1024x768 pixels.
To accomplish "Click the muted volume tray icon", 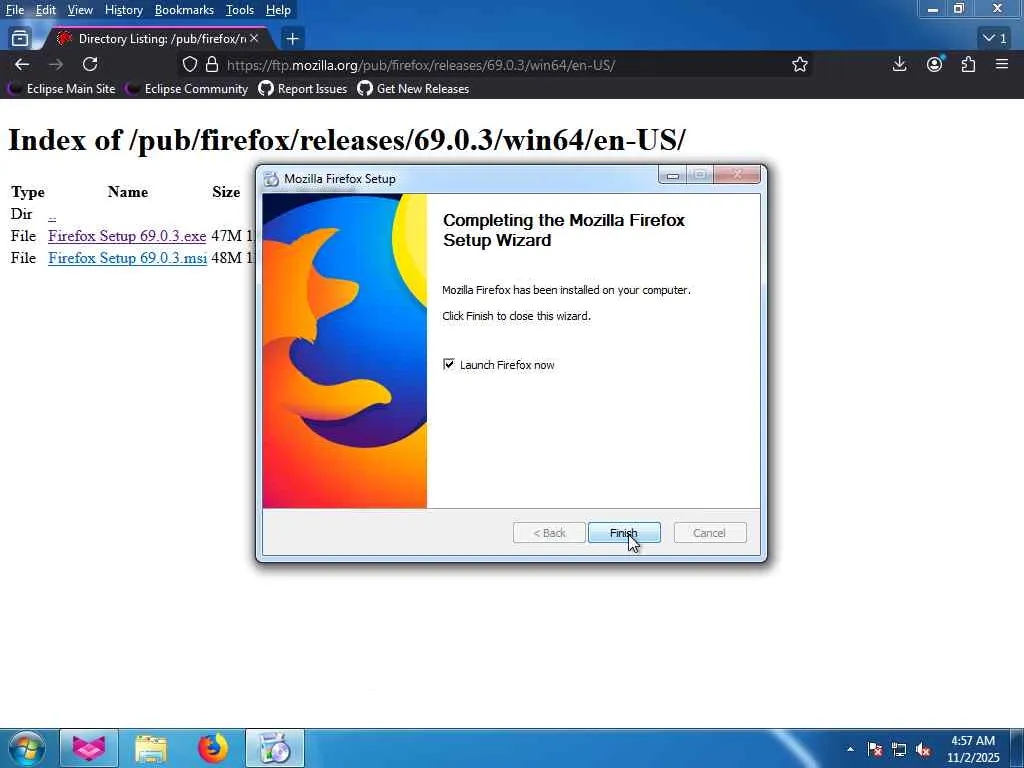I will point(923,750).
